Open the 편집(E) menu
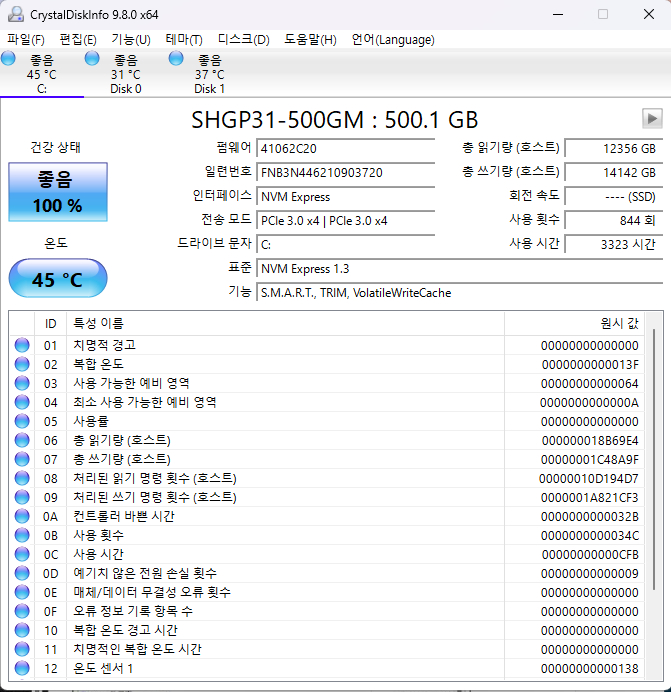 point(78,40)
